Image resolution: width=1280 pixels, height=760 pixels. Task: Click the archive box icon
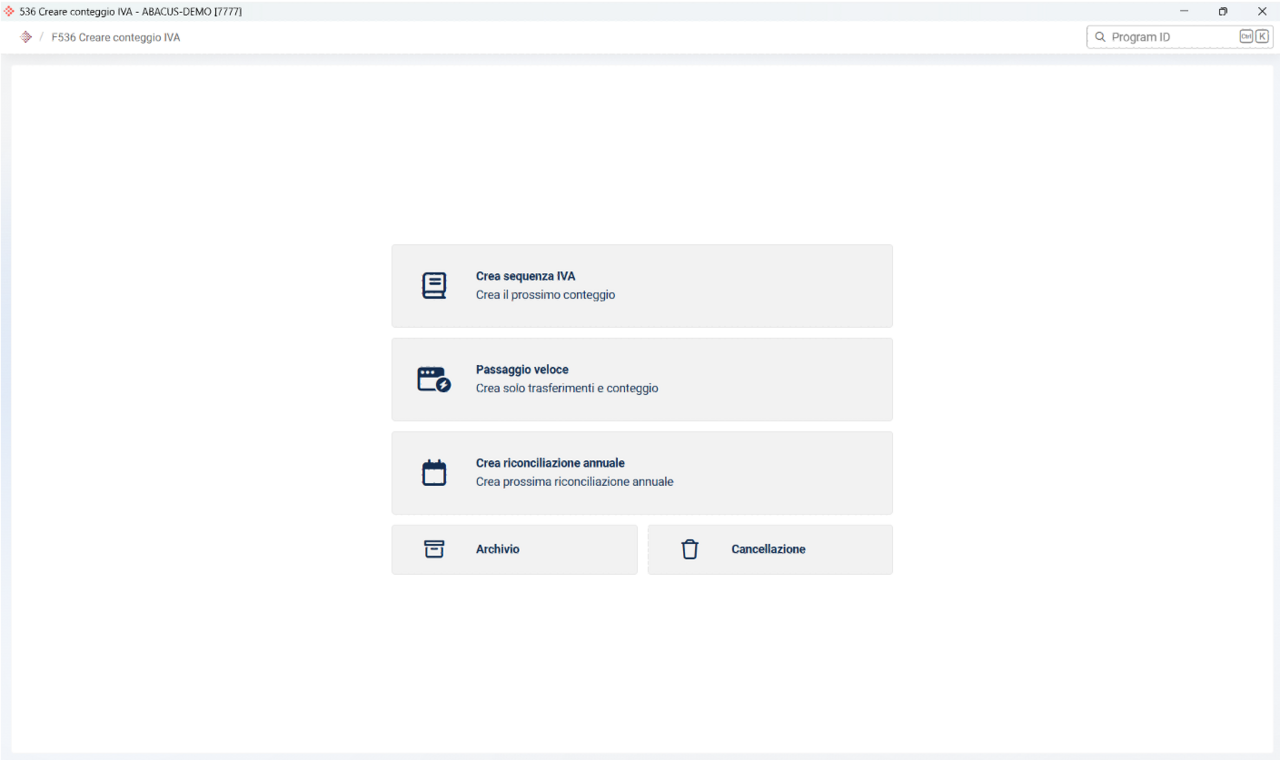click(x=434, y=549)
